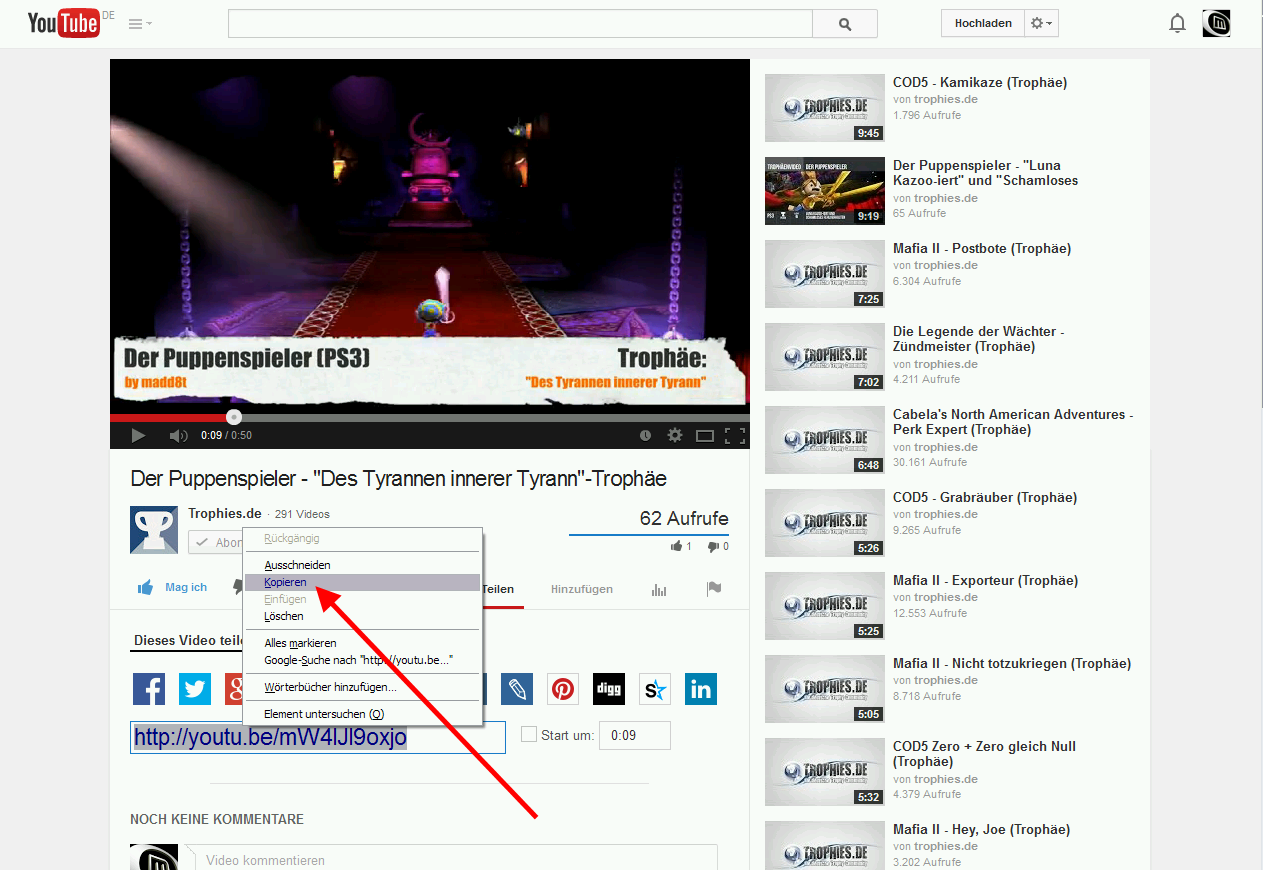1263x870 pixels.
Task: Open the player quality settings gear
Action: coord(674,435)
